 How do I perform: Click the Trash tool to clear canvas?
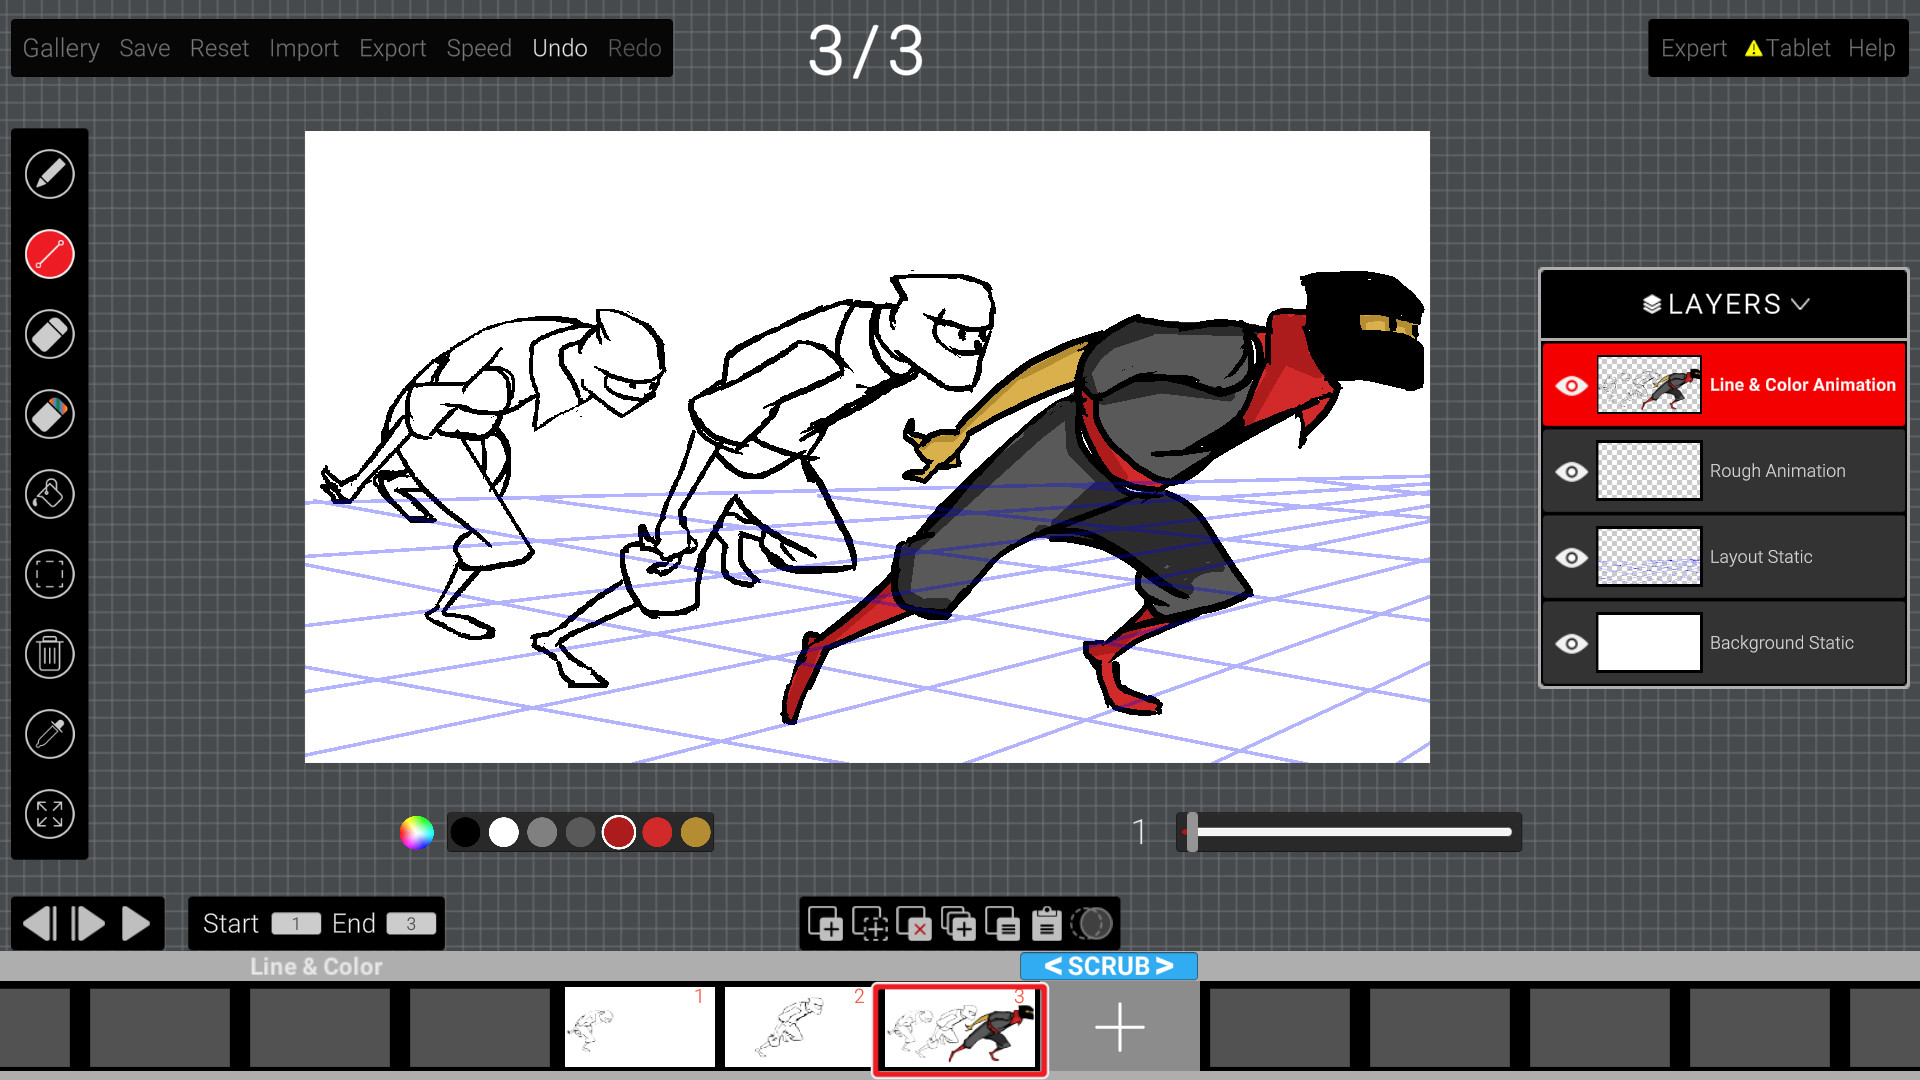(49, 654)
